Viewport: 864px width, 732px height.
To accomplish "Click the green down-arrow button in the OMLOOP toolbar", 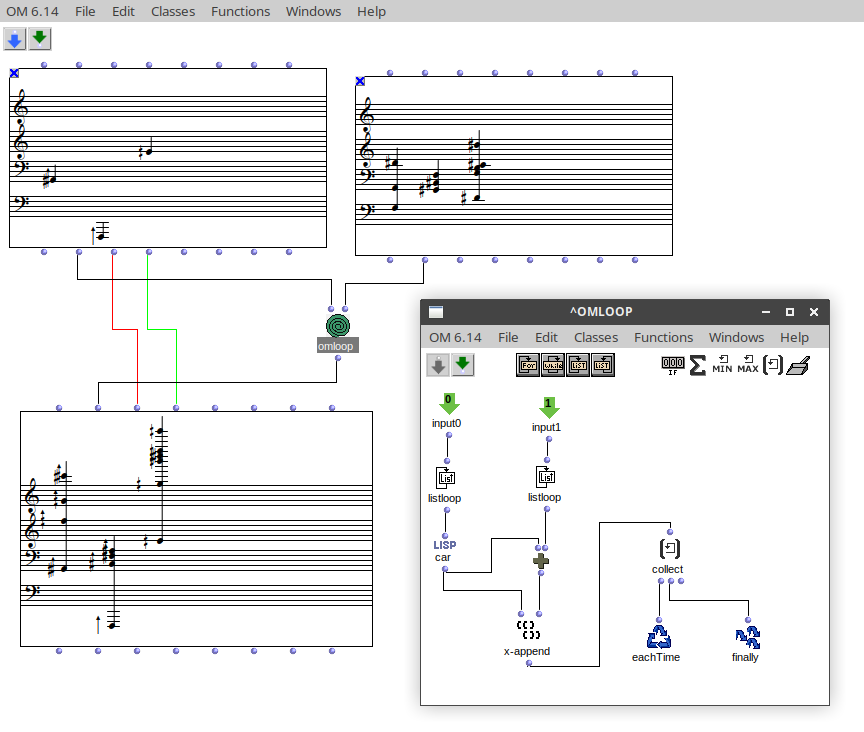I will (x=463, y=365).
